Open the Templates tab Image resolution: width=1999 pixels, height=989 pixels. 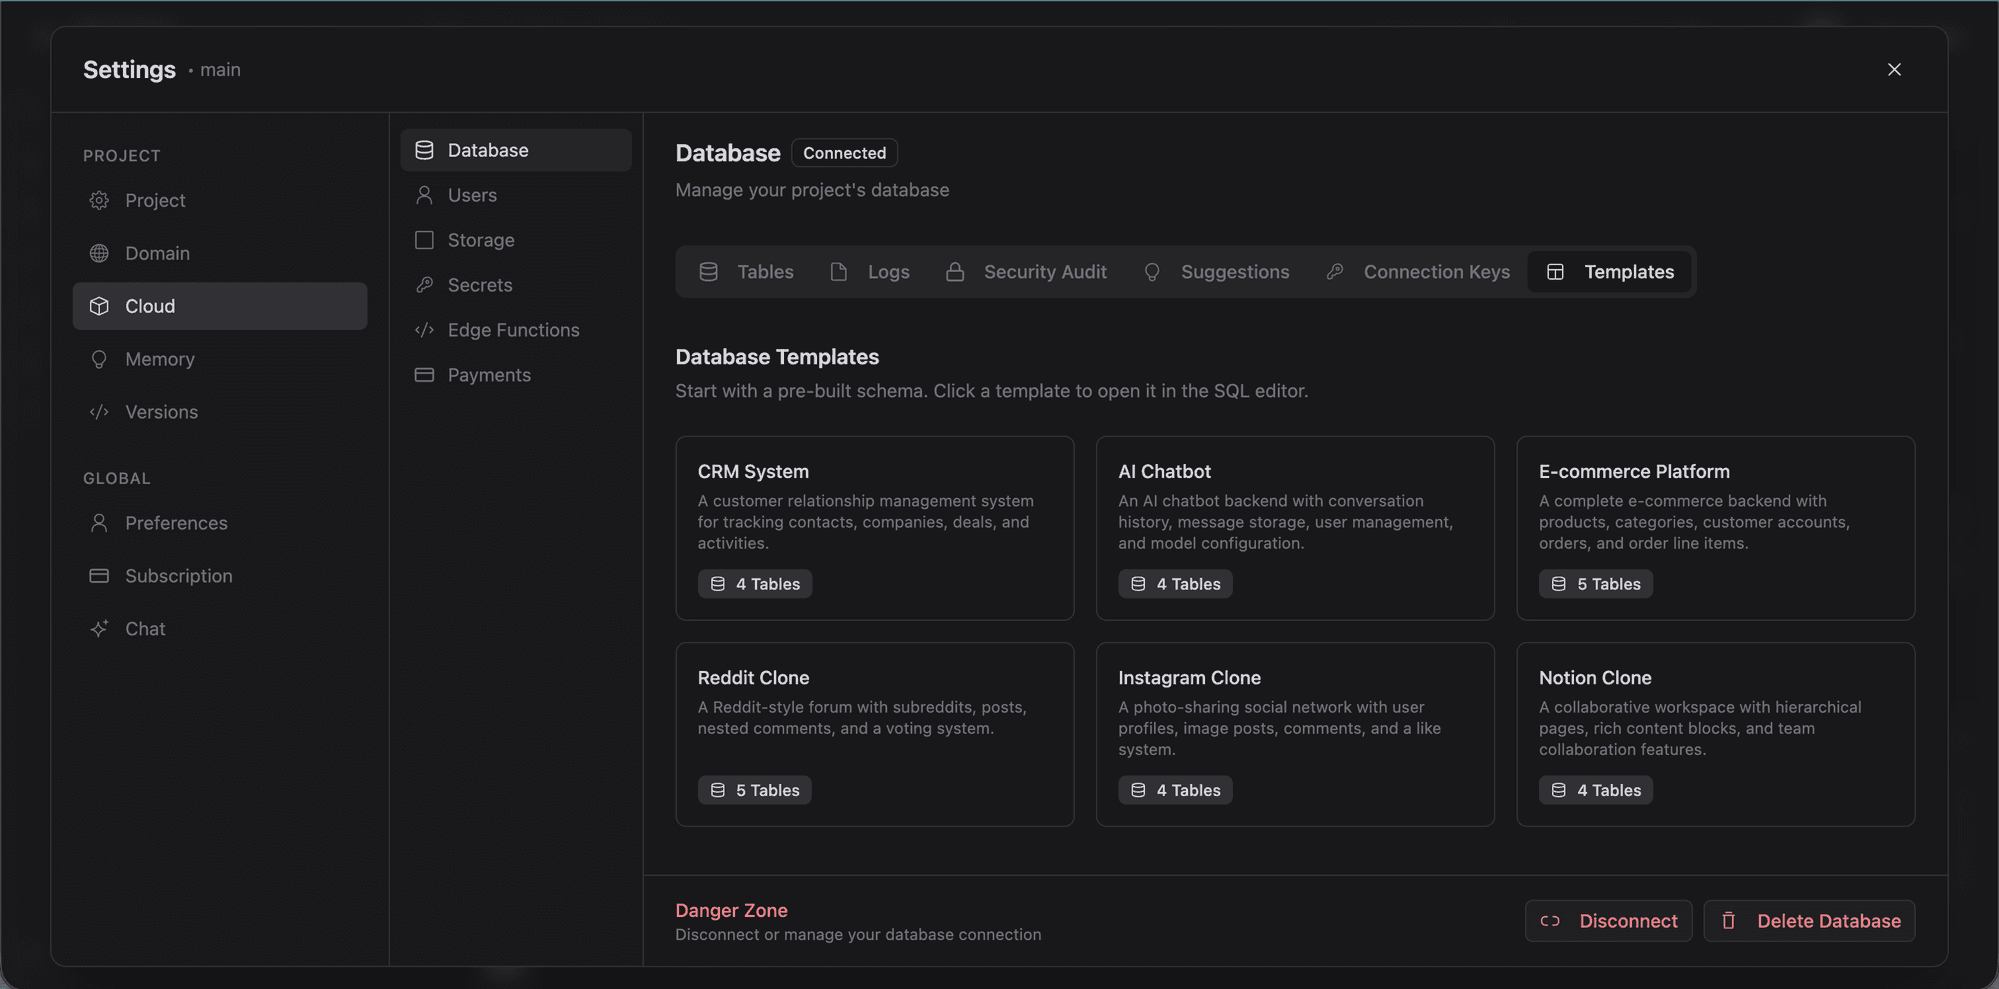1609,271
